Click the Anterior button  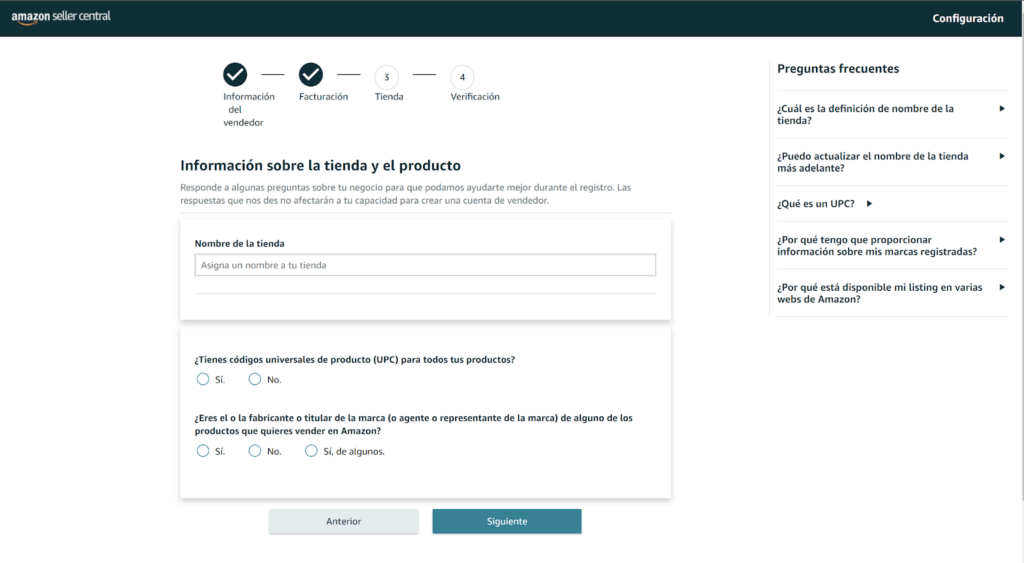point(344,521)
